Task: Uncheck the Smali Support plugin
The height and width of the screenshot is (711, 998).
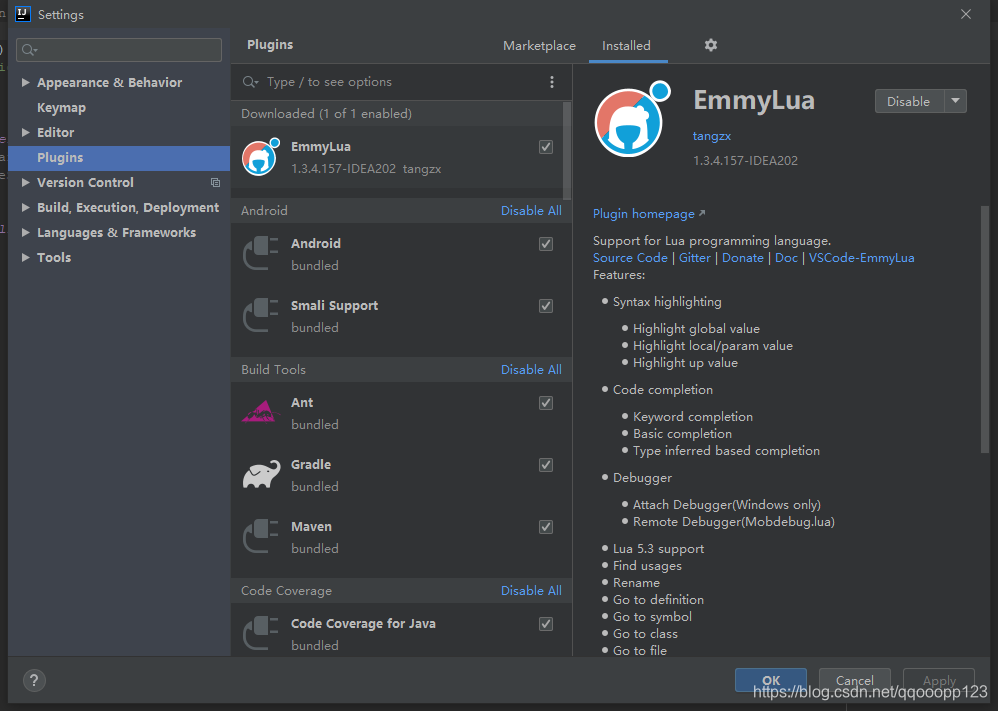Action: pyautogui.click(x=546, y=305)
